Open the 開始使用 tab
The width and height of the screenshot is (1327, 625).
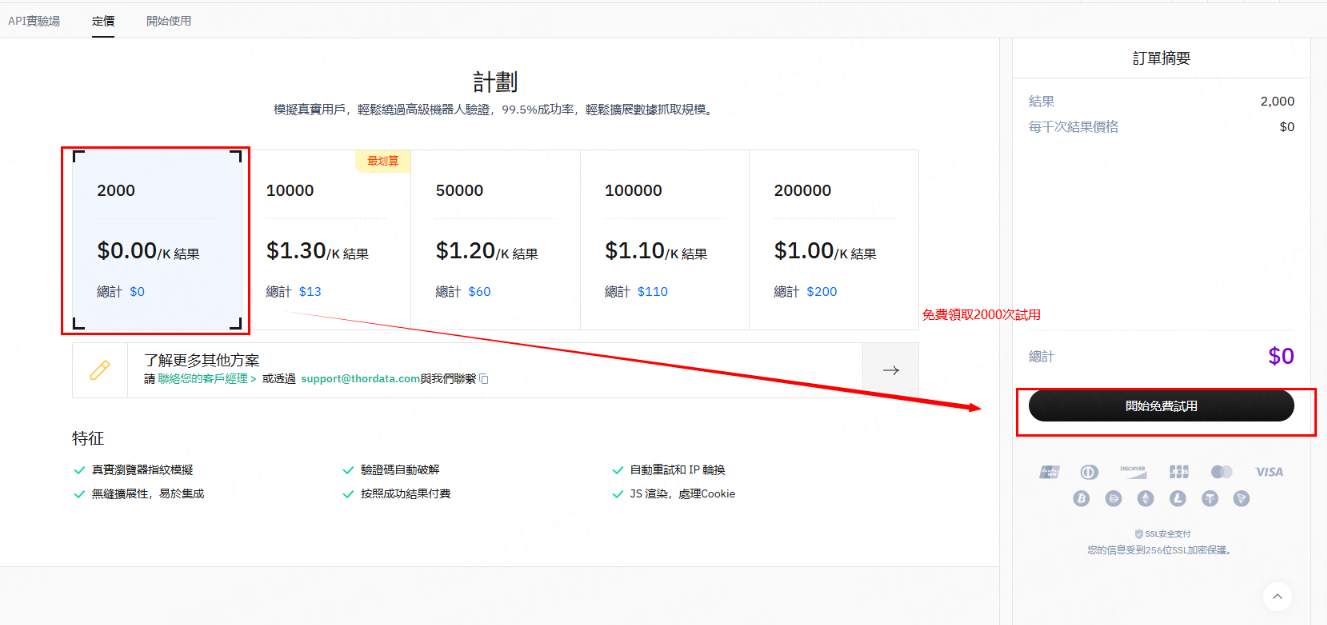[x=168, y=21]
